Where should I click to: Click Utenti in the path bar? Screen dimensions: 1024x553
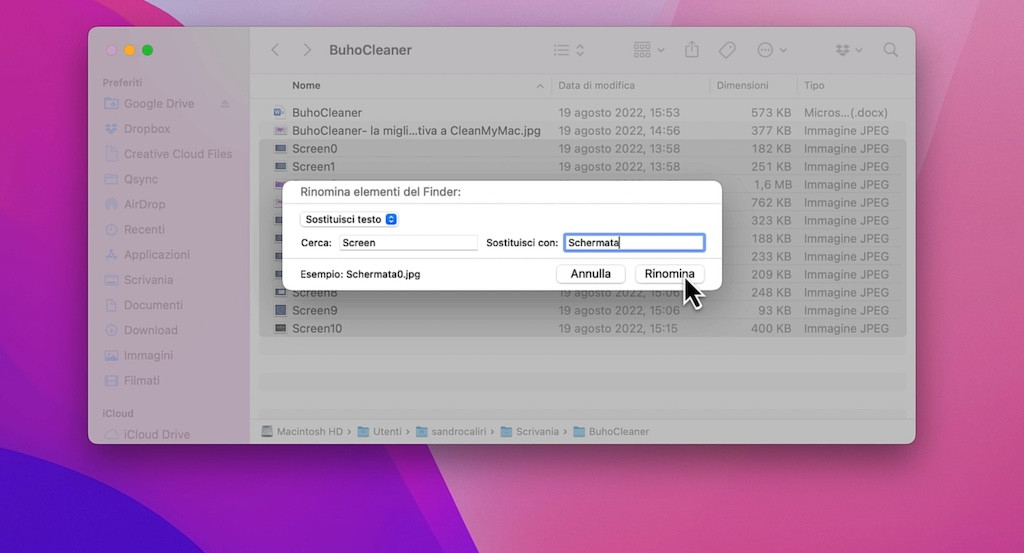click(x=380, y=432)
